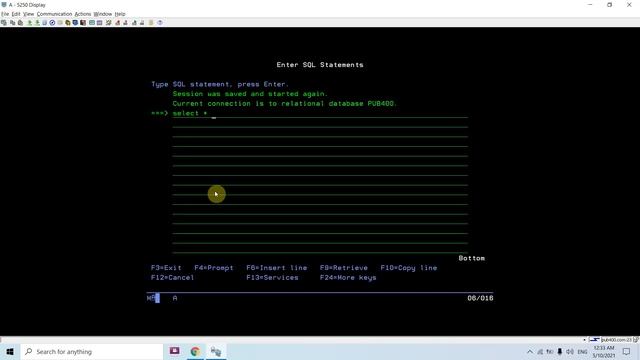
Task: Click the taskbar 'Search for anything' box
Action: pos(92,351)
